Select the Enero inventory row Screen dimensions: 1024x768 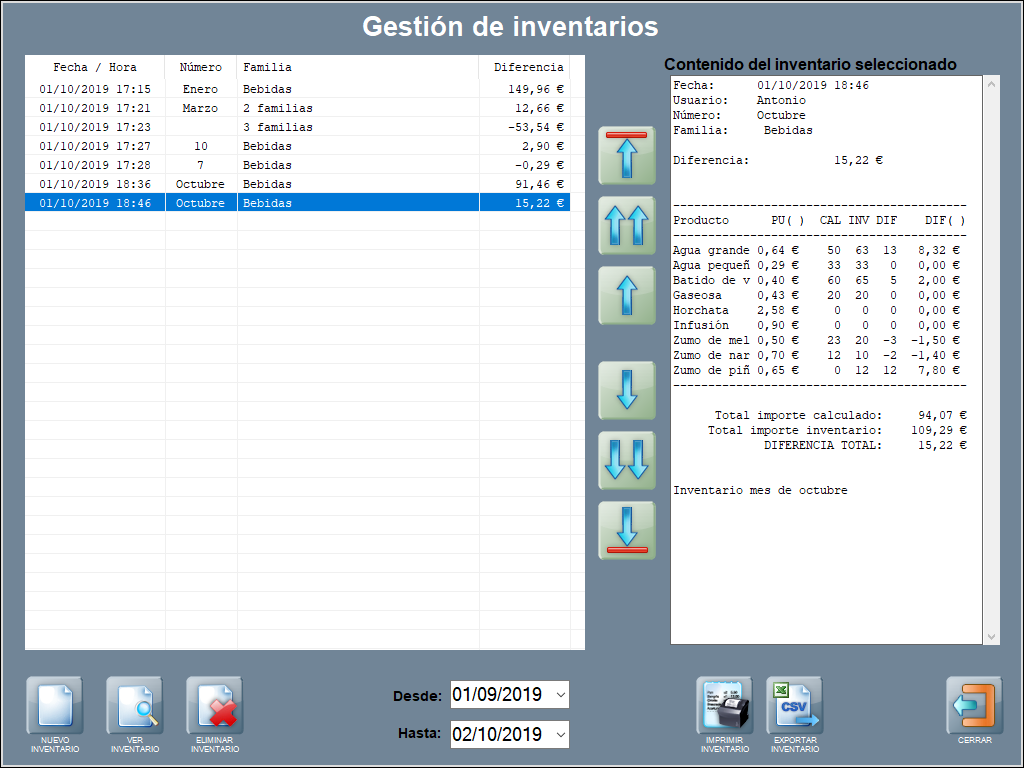(200, 89)
